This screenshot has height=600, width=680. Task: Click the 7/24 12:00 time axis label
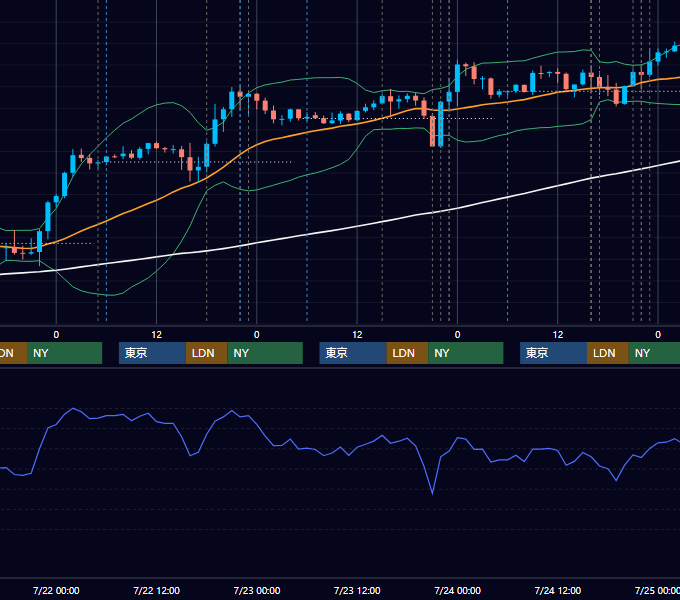pos(558,590)
